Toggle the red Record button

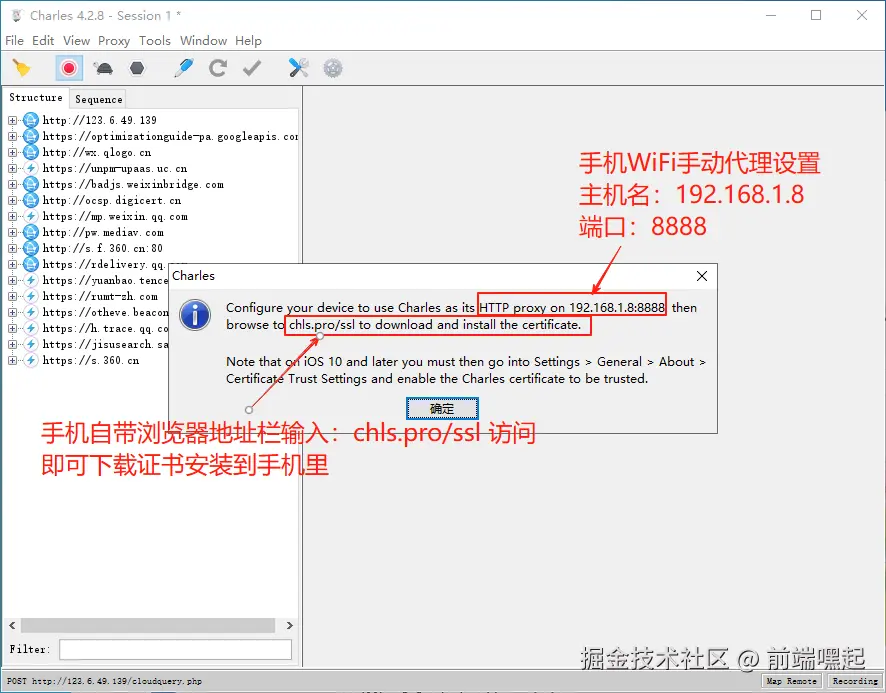point(69,68)
